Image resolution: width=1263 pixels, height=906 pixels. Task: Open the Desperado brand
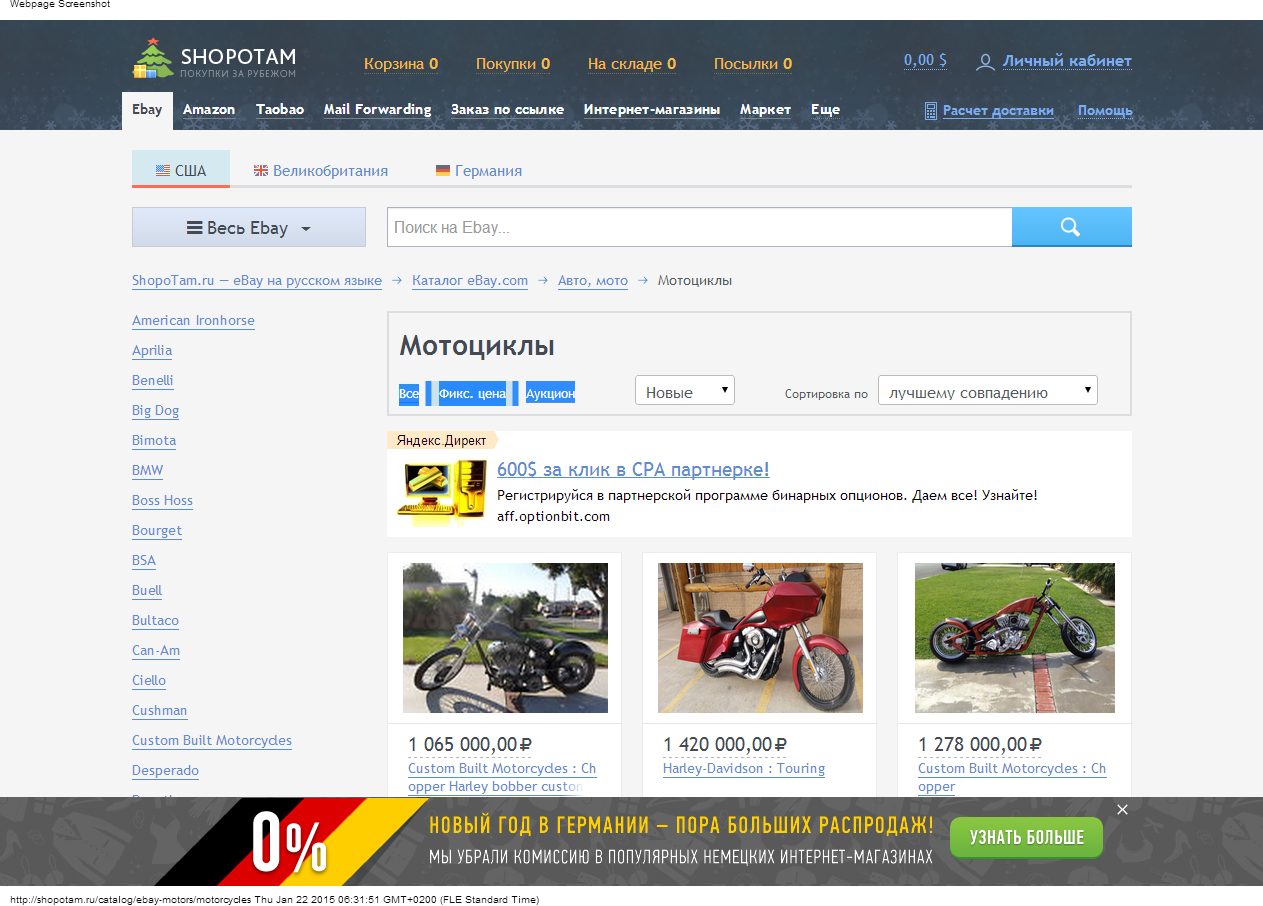165,771
